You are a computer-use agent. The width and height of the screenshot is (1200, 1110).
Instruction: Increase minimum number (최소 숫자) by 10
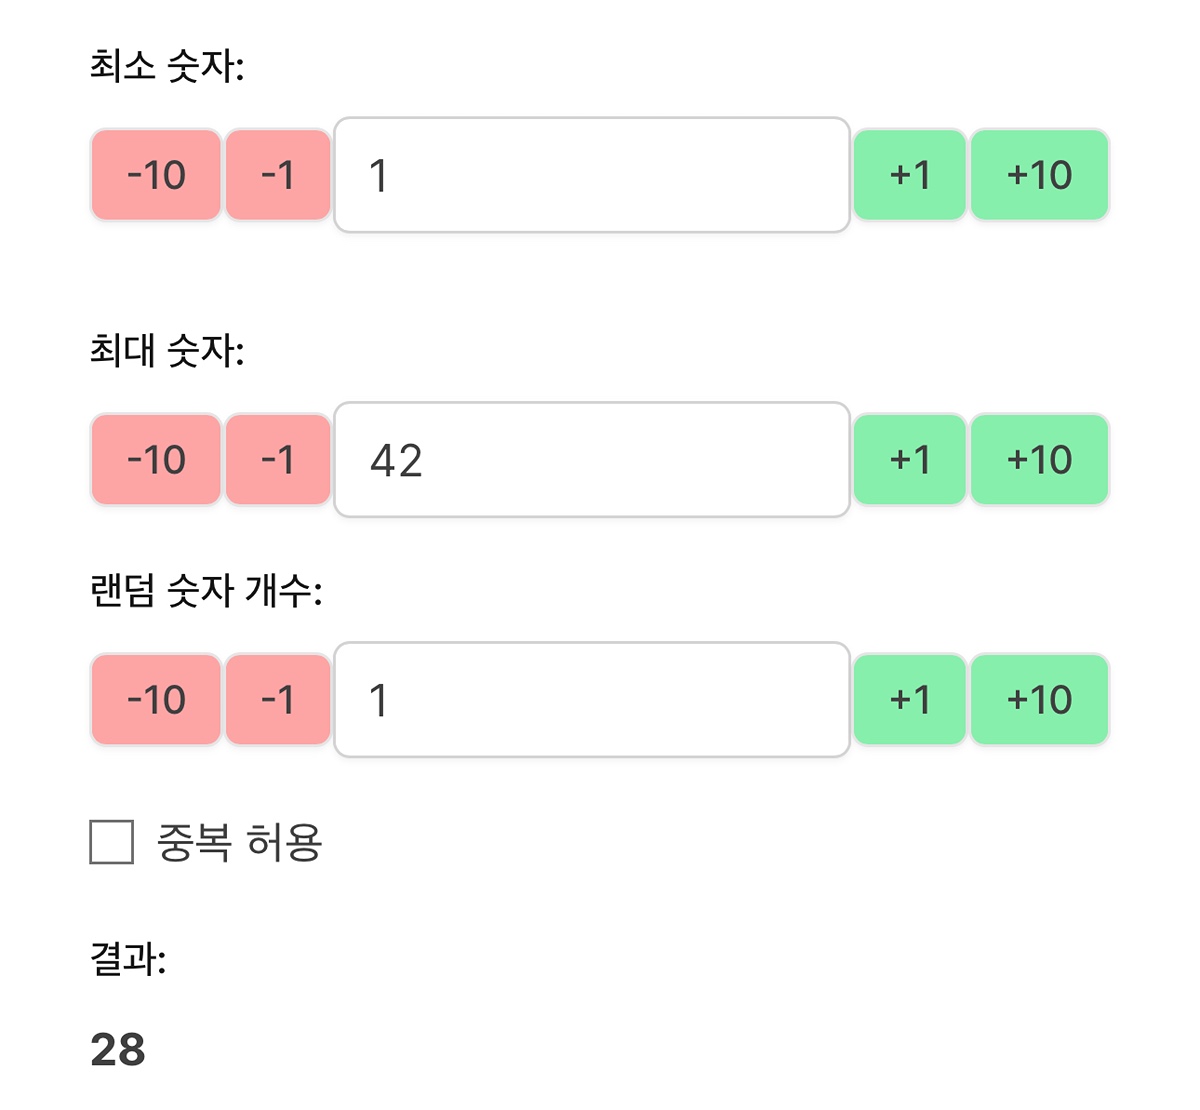[x=1039, y=175]
